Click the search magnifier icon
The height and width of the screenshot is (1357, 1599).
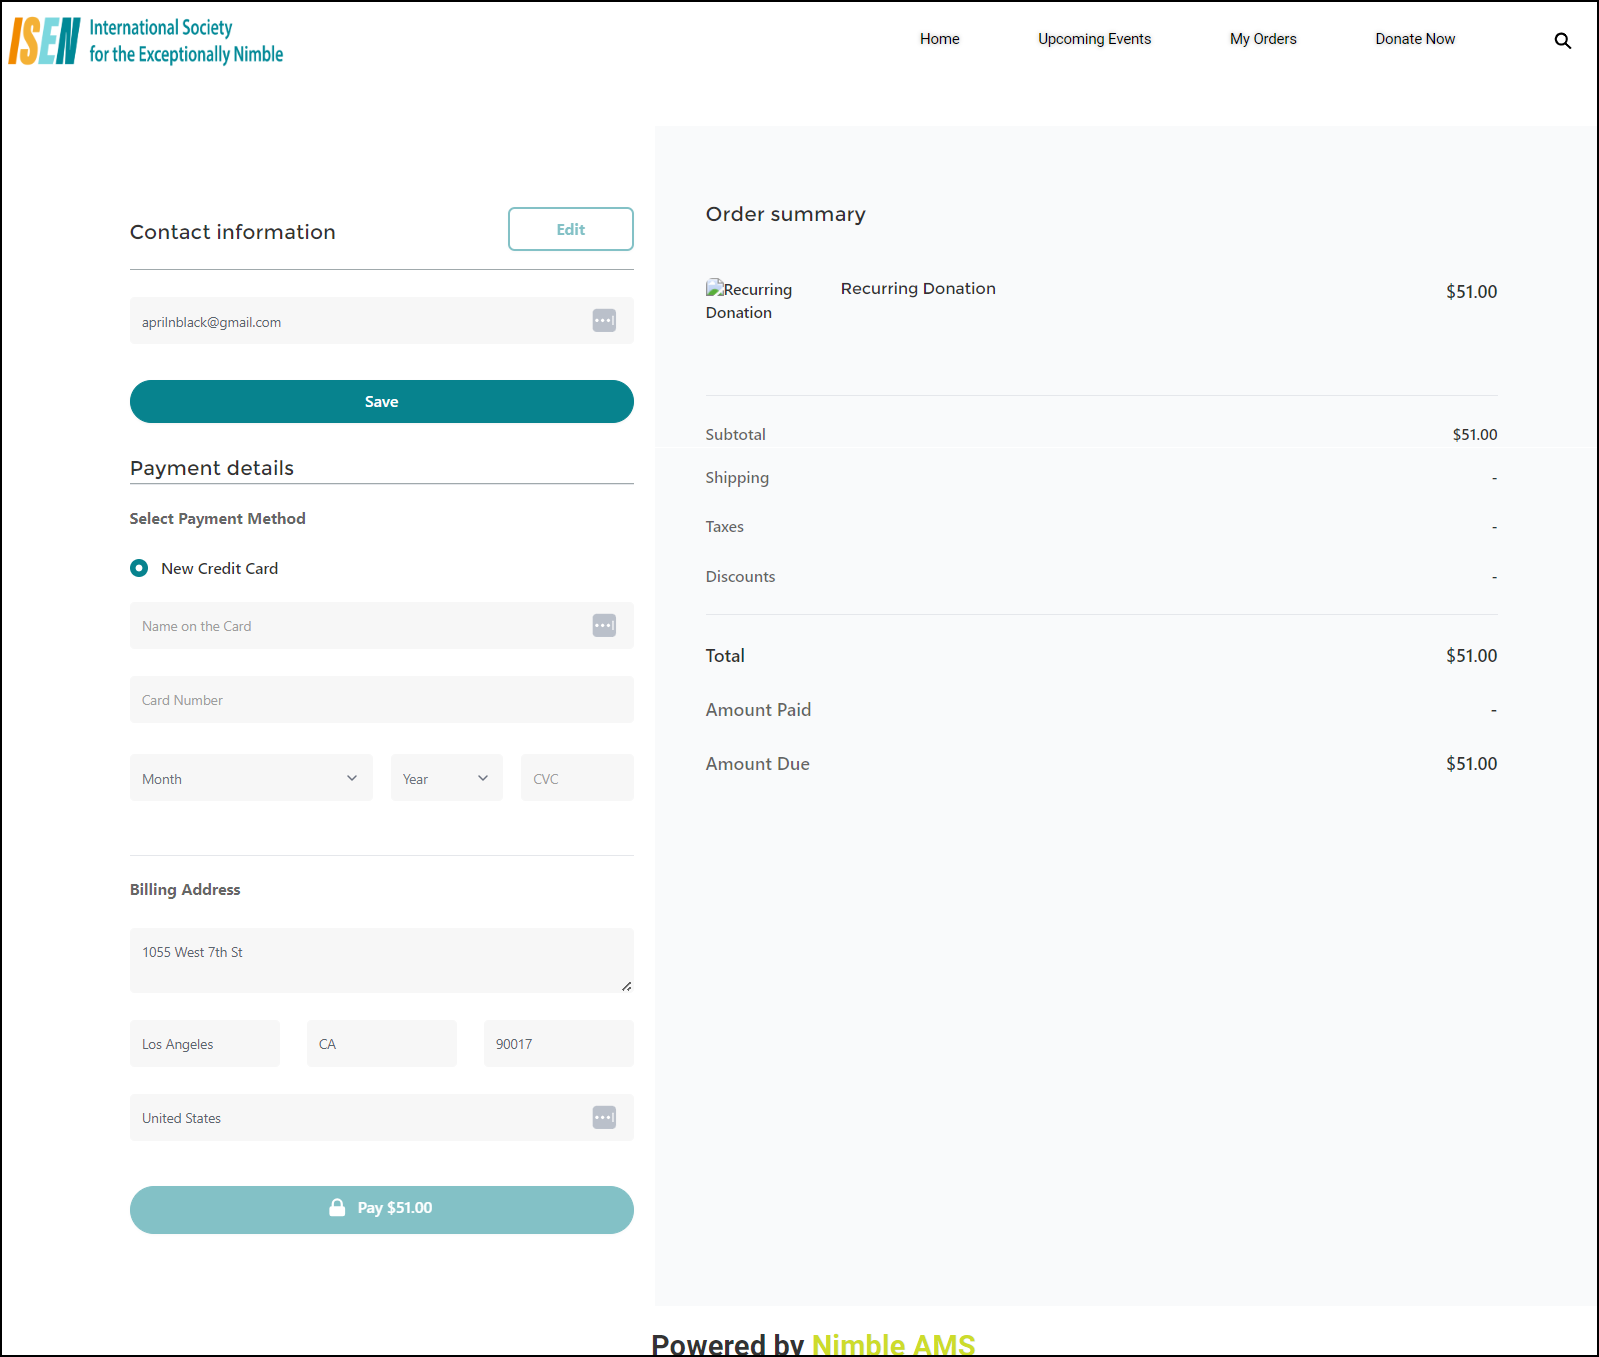click(x=1562, y=41)
